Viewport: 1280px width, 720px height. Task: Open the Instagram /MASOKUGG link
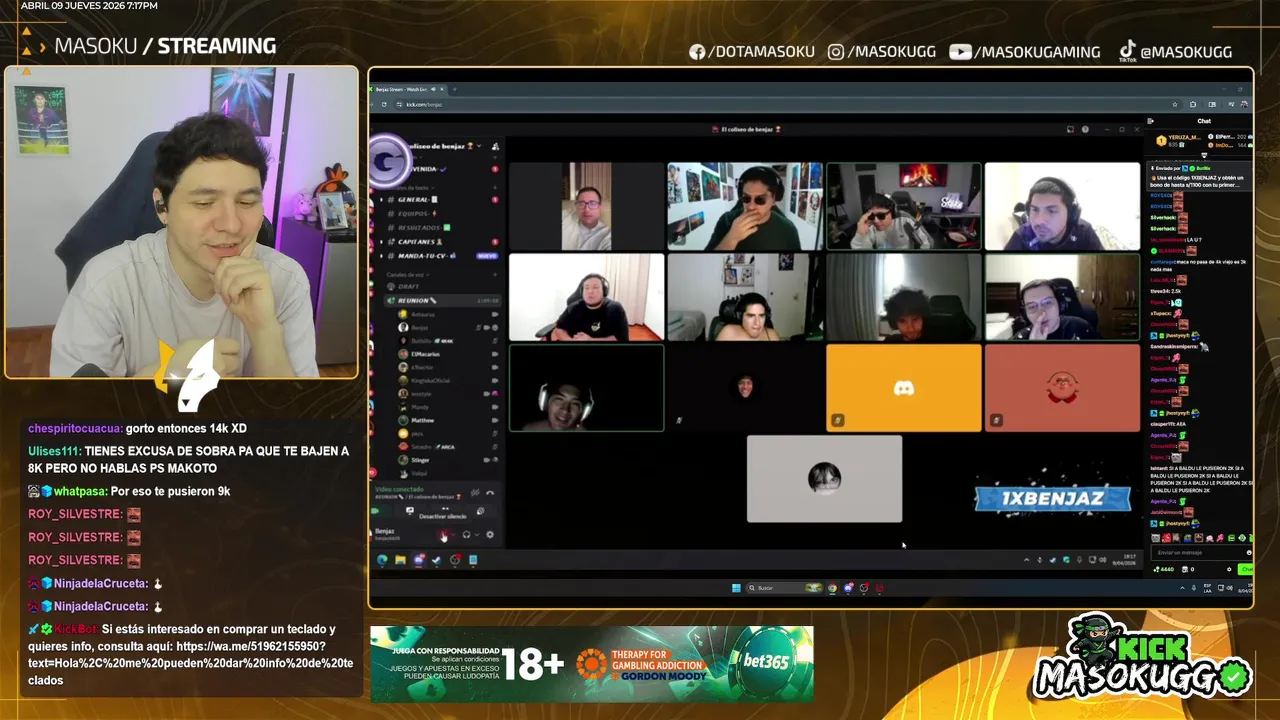[x=882, y=51]
